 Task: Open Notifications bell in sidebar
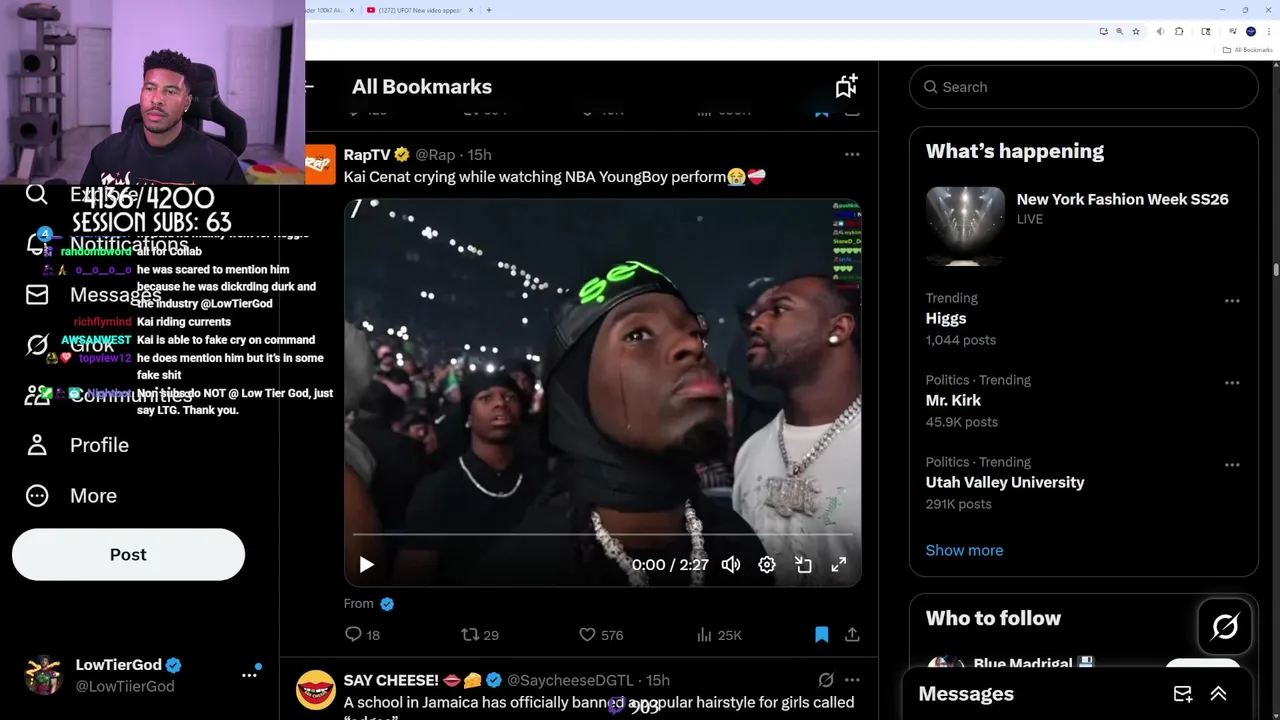coord(37,244)
